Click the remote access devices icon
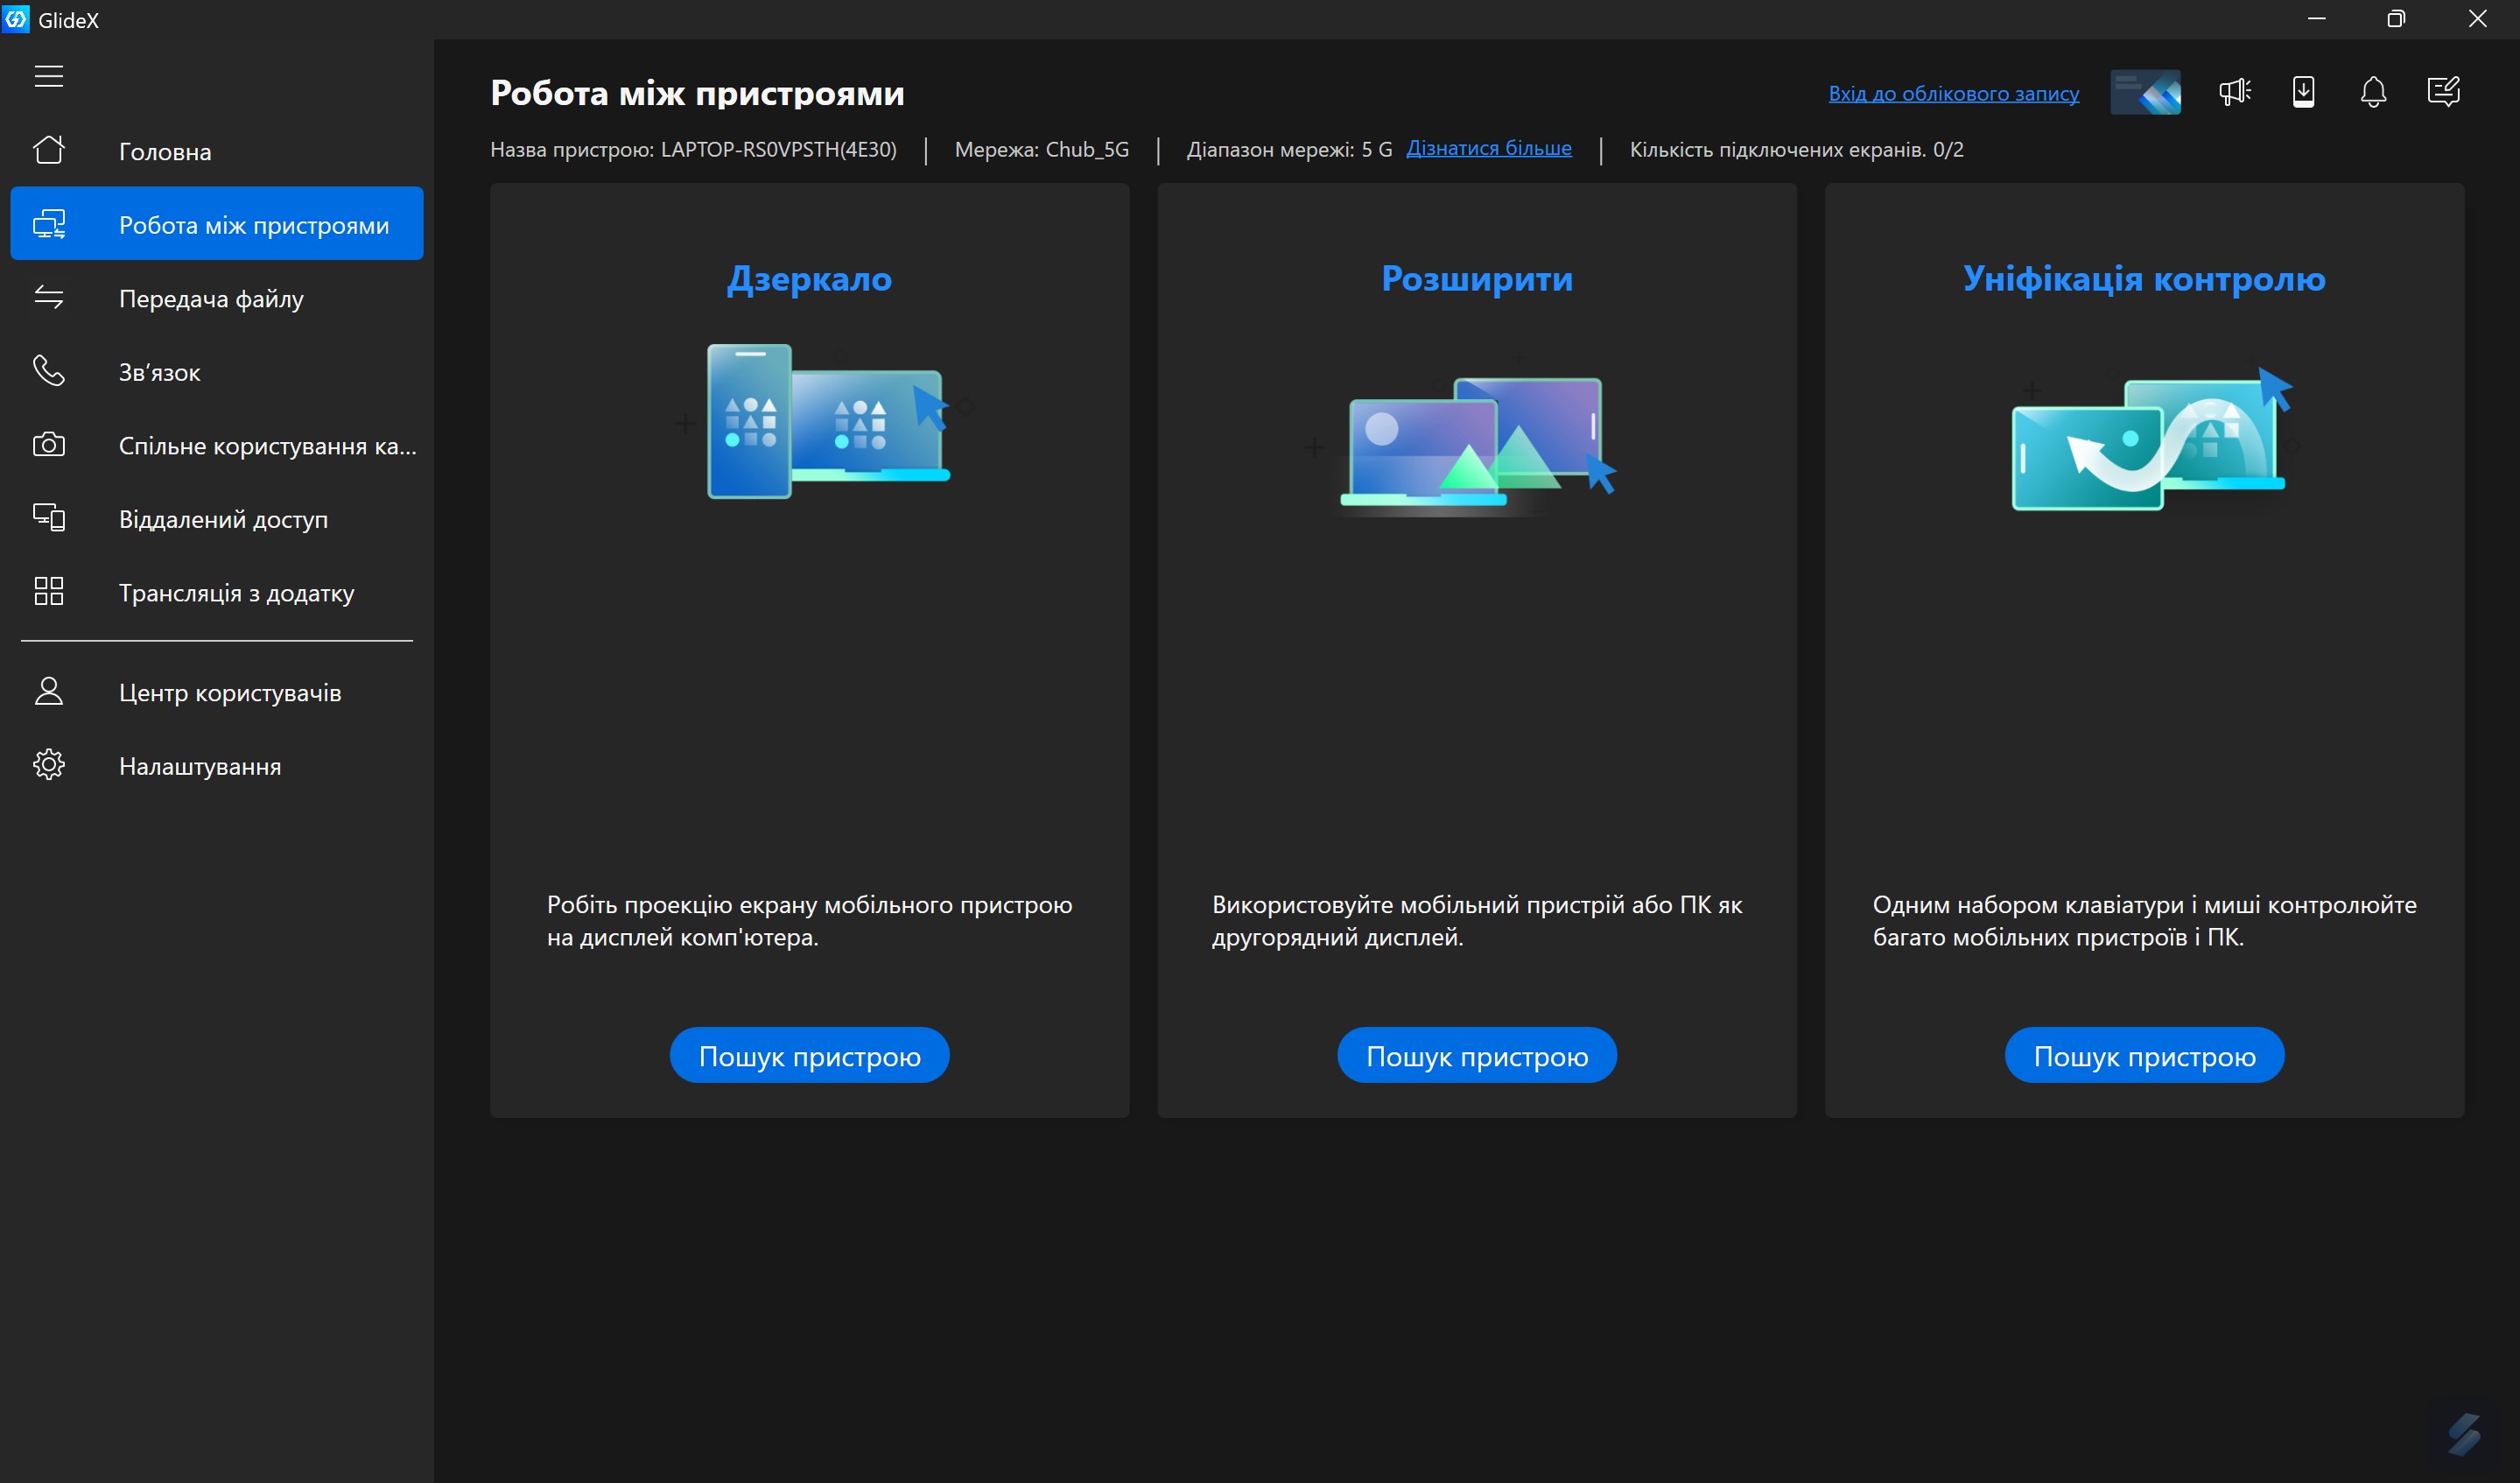Image resolution: width=2520 pixels, height=1483 pixels. pyautogui.click(x=48, y=518)
